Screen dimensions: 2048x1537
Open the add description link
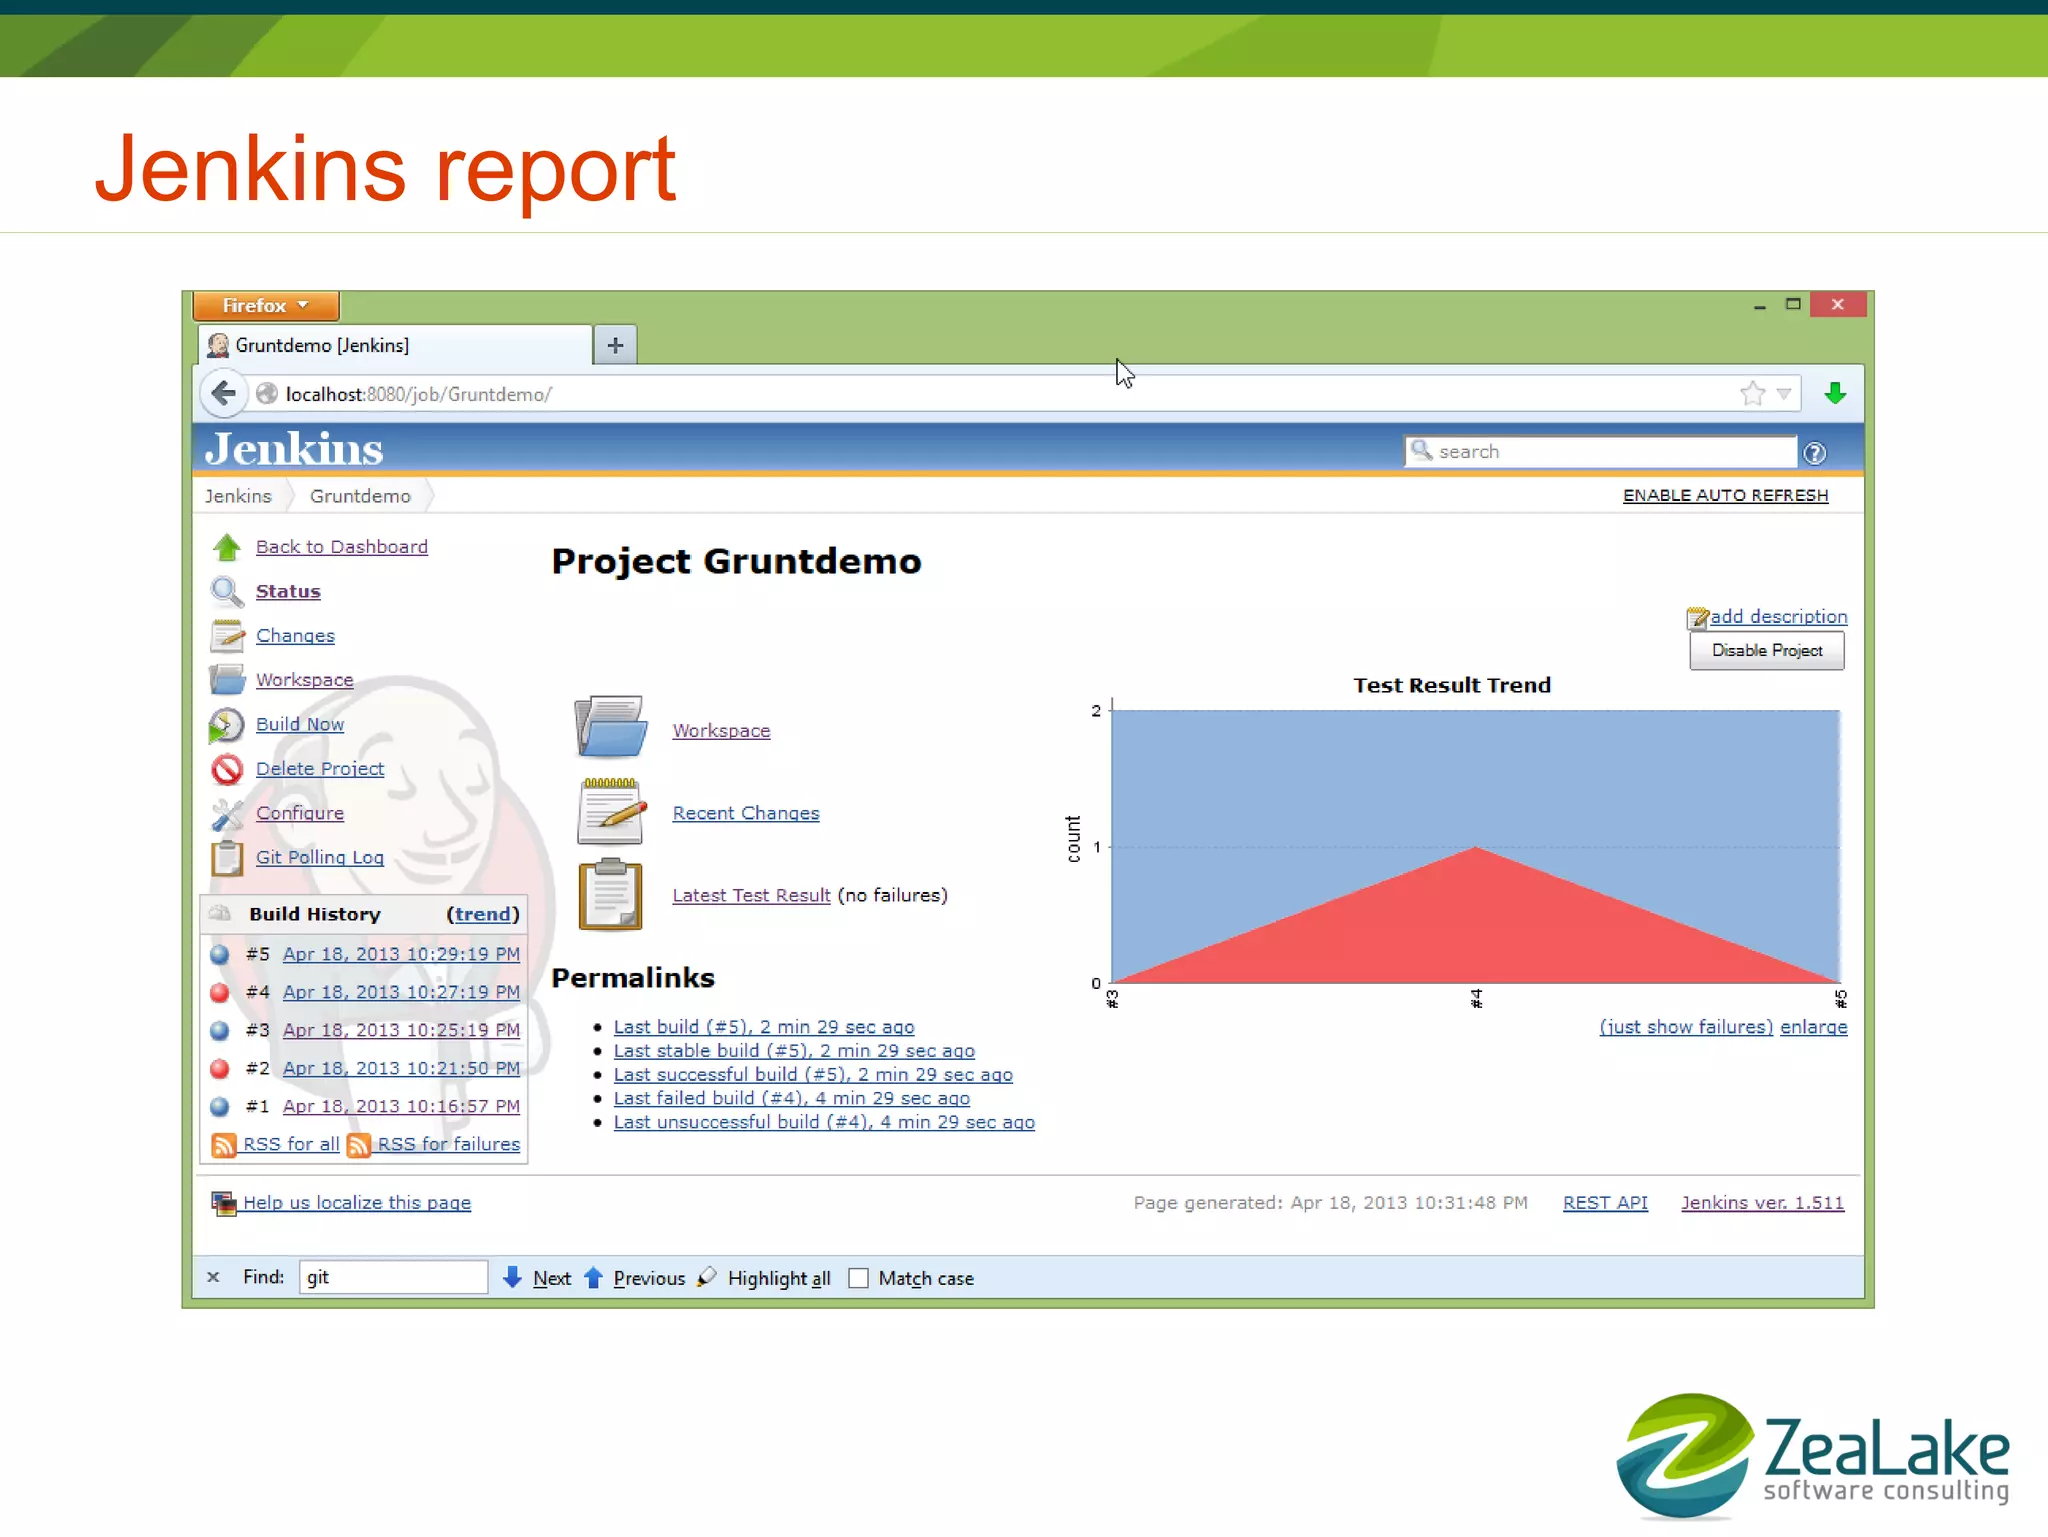pos(1779,617)
